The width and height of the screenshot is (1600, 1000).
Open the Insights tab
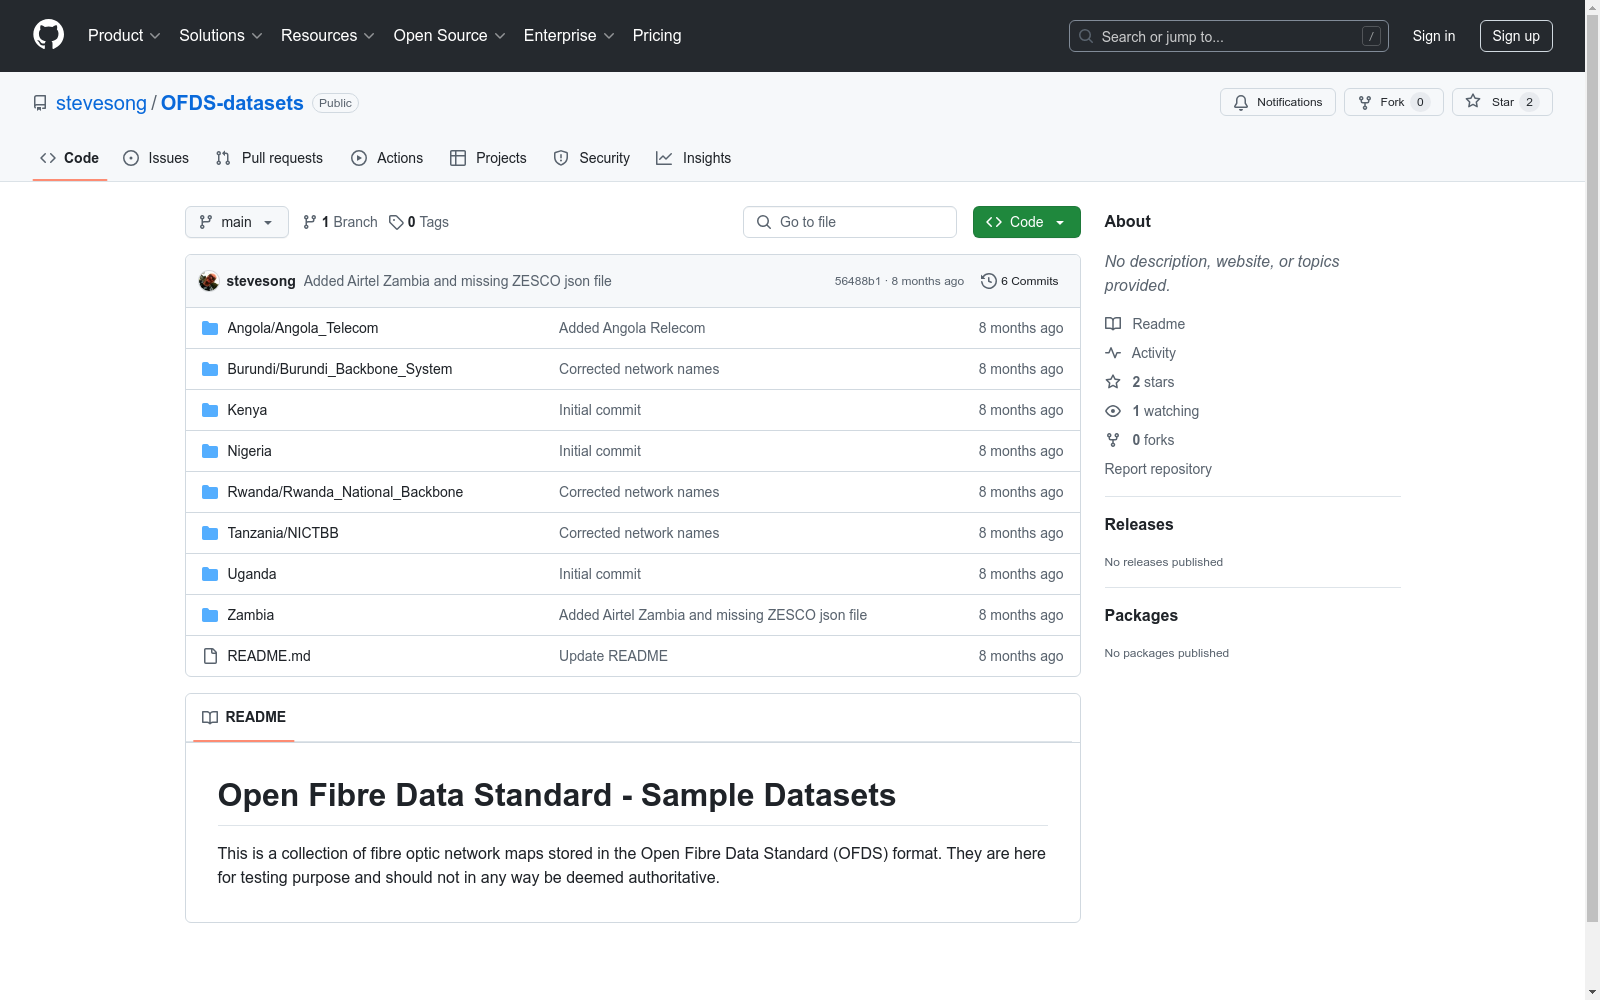(693, 158)
